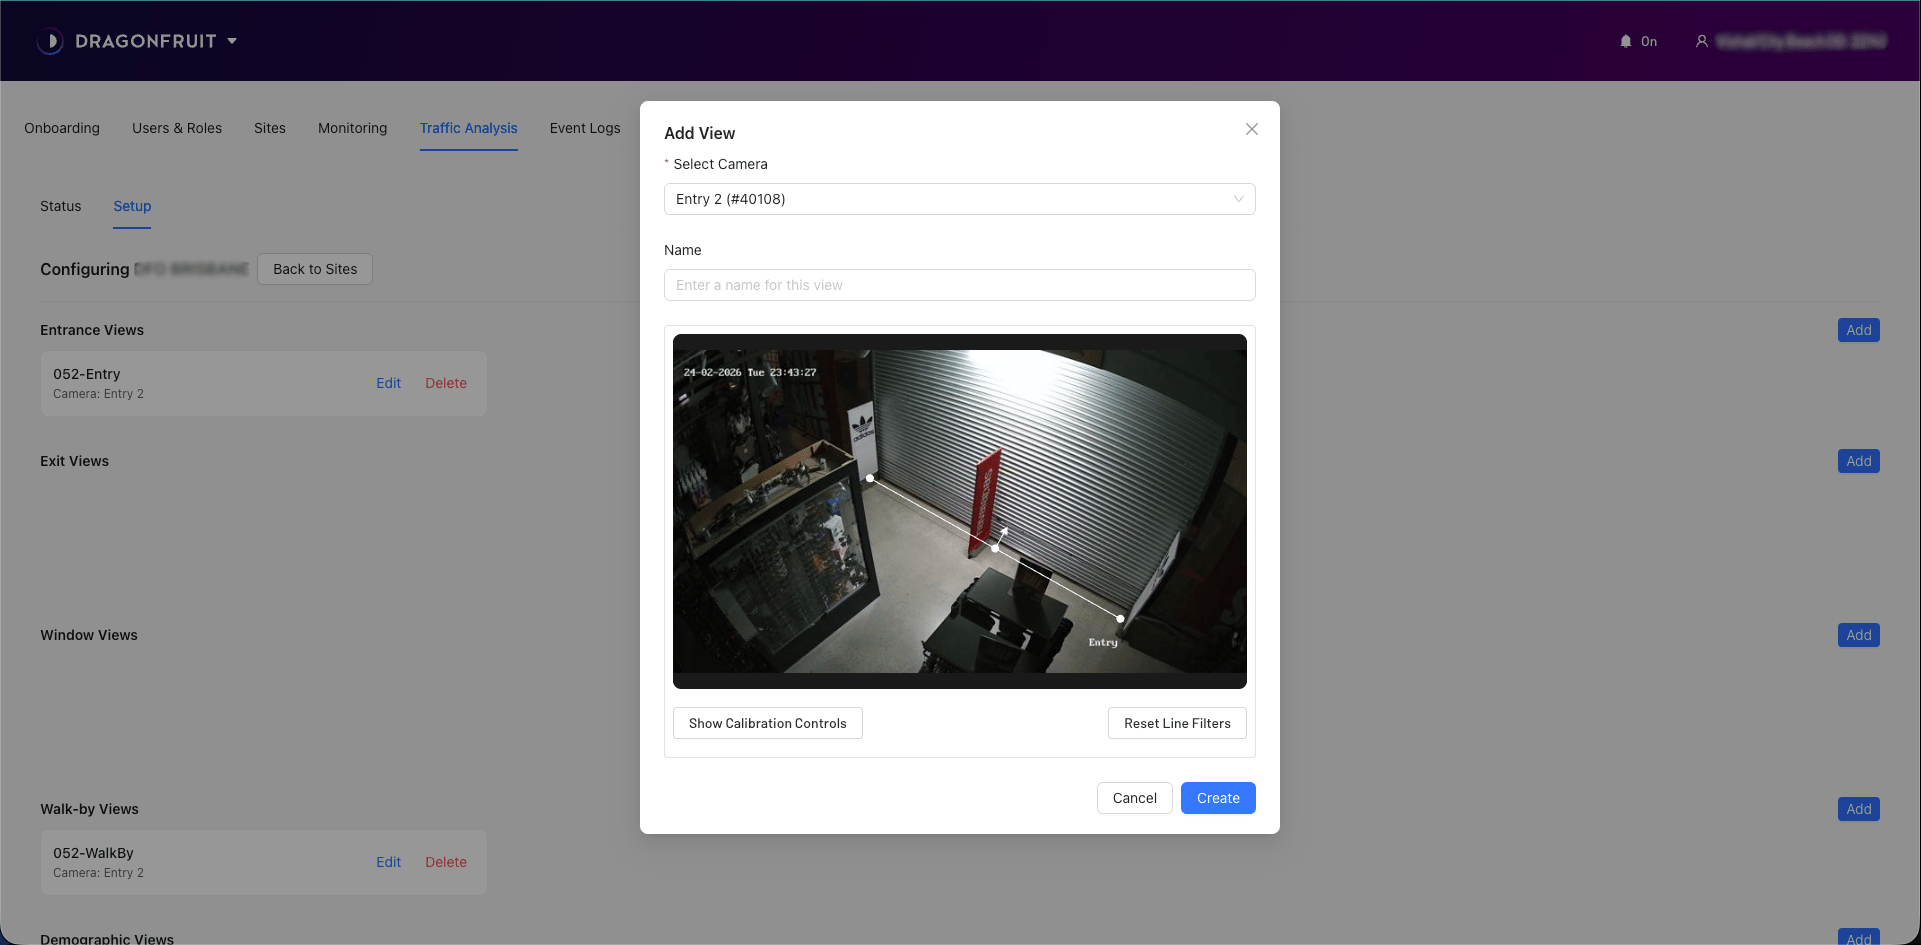This screenshot has width=1921, height=945.
Task: Open the Select Camera dropdown
Action: 959,199
